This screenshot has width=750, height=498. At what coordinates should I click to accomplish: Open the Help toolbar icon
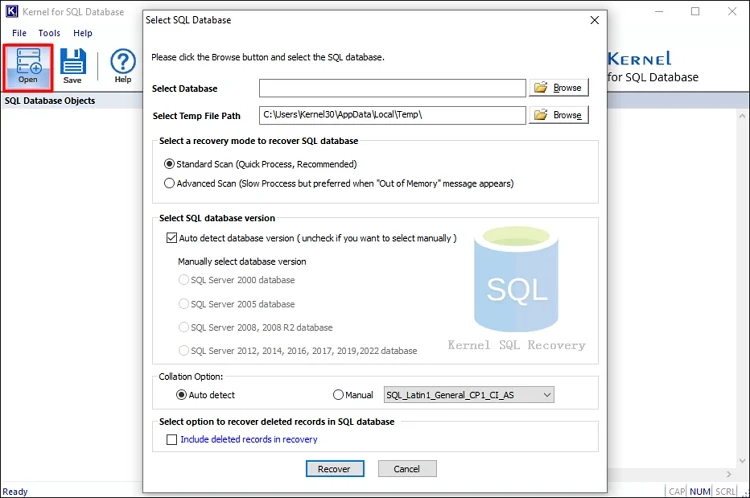point(123,67)
